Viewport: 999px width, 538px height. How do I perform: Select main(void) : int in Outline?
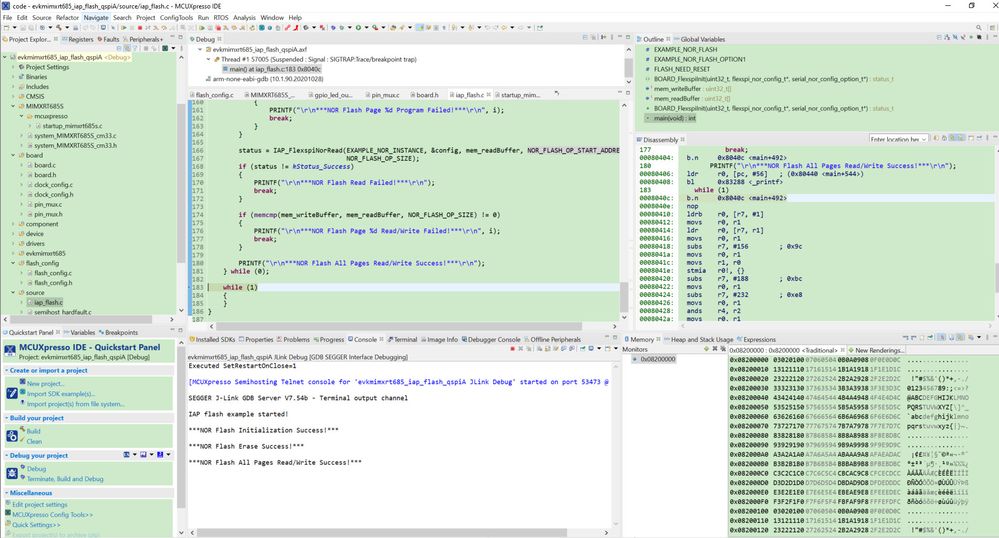[674, 119]
